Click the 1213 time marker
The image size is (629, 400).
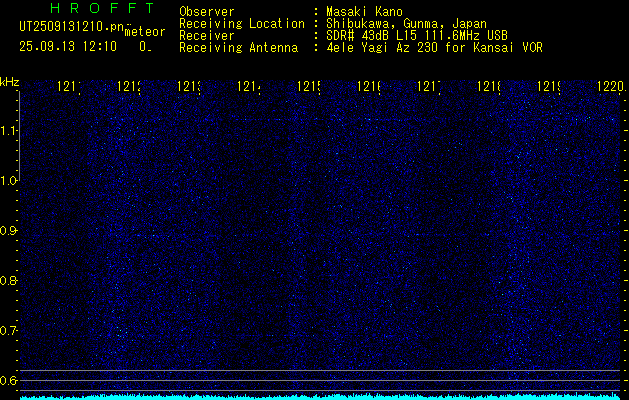[x=189, y=86]
